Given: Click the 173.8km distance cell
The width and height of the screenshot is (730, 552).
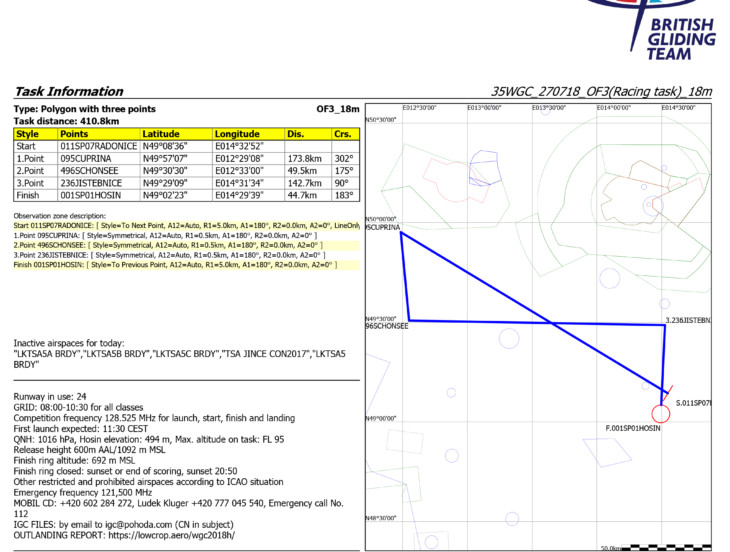Looking at the screenshot, I should point(304,158).
